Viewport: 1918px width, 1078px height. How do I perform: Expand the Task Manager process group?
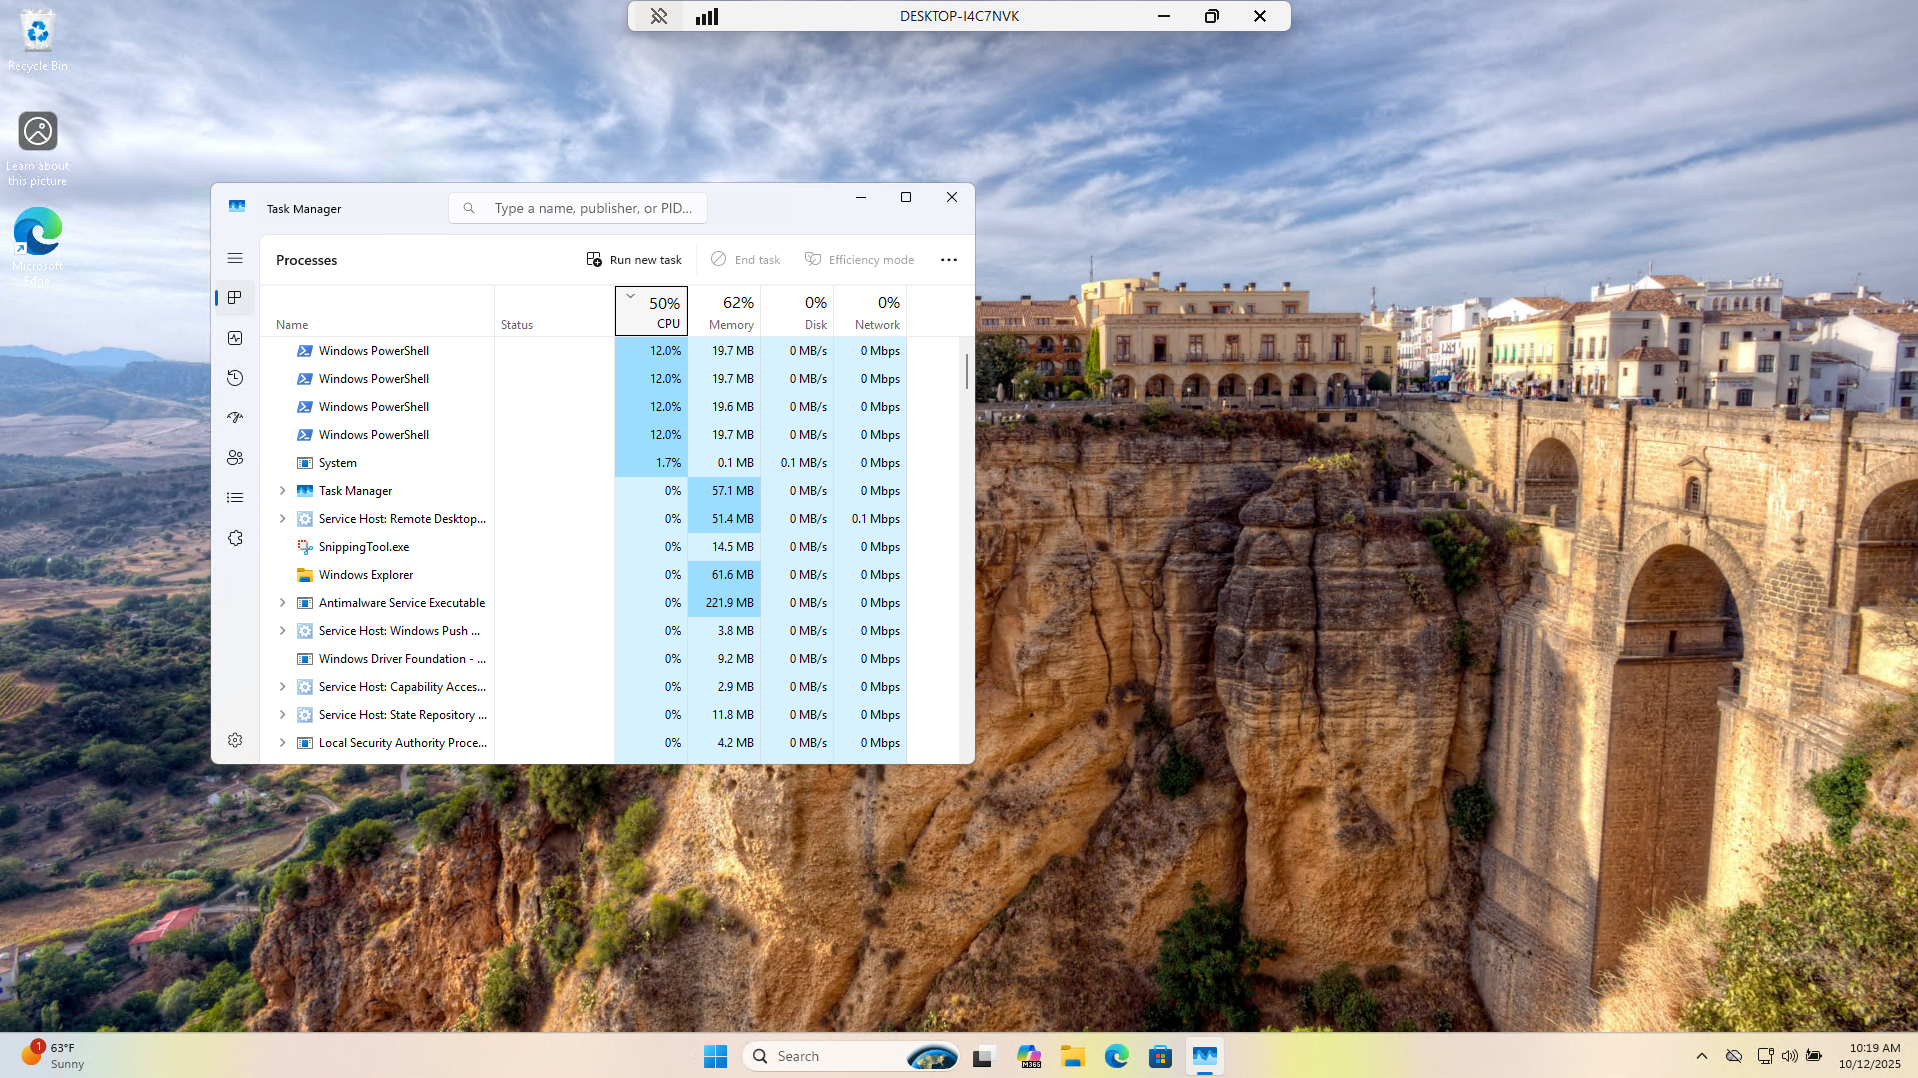(x=282, y=491)
